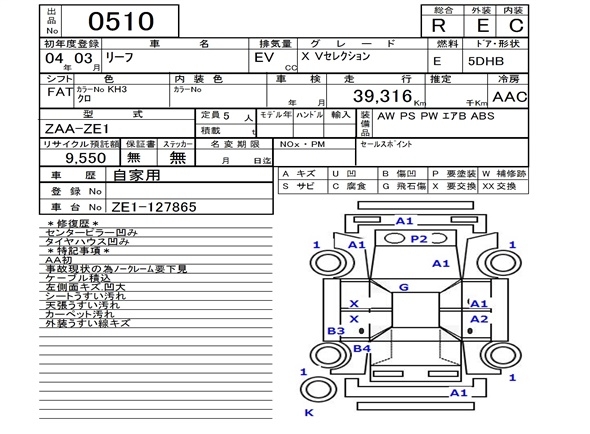Image resolution: width=590 pixels, height=434 pixels.
Task: Click the spare tire circle above K
Action: click(x=318, y=390)
